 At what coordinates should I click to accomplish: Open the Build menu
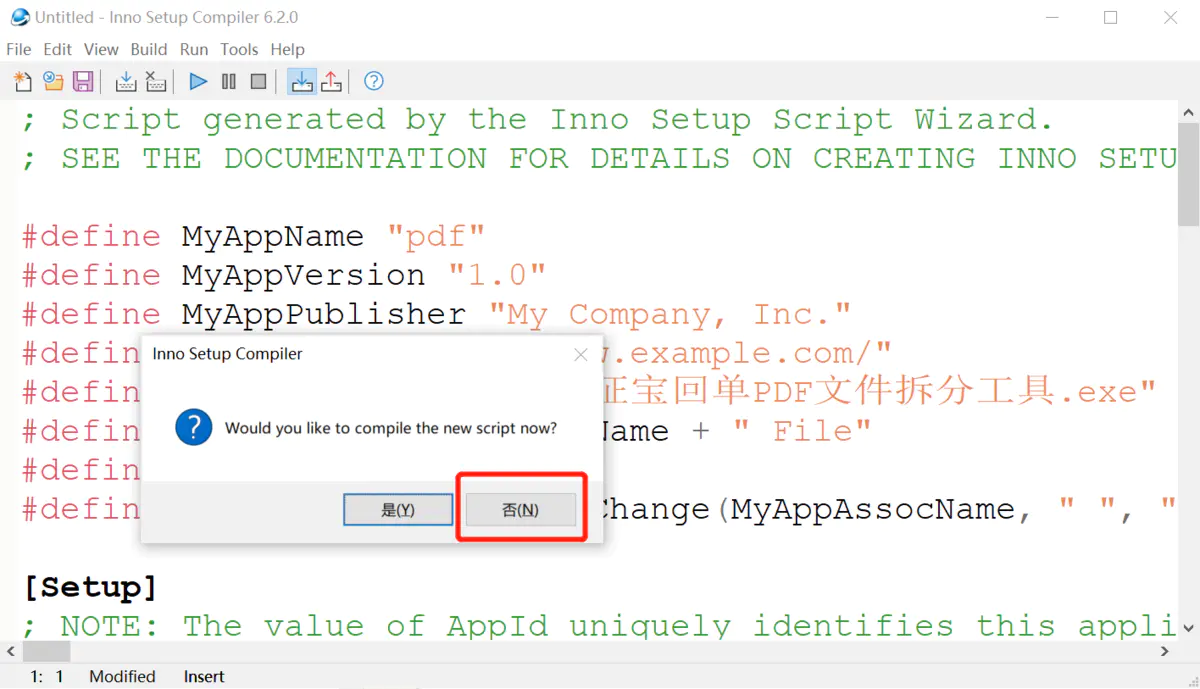[x=149, y=49]
